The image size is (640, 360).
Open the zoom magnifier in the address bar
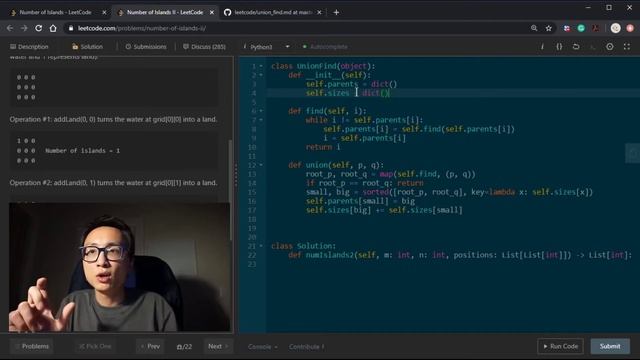coord(534,28)
